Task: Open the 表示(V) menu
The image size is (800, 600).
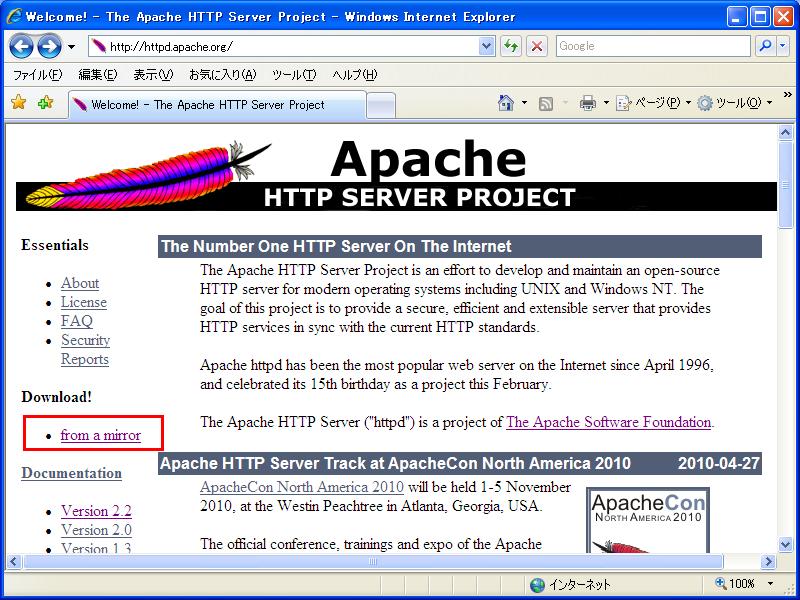Action: pyautogui.click(x=153, y=75)
